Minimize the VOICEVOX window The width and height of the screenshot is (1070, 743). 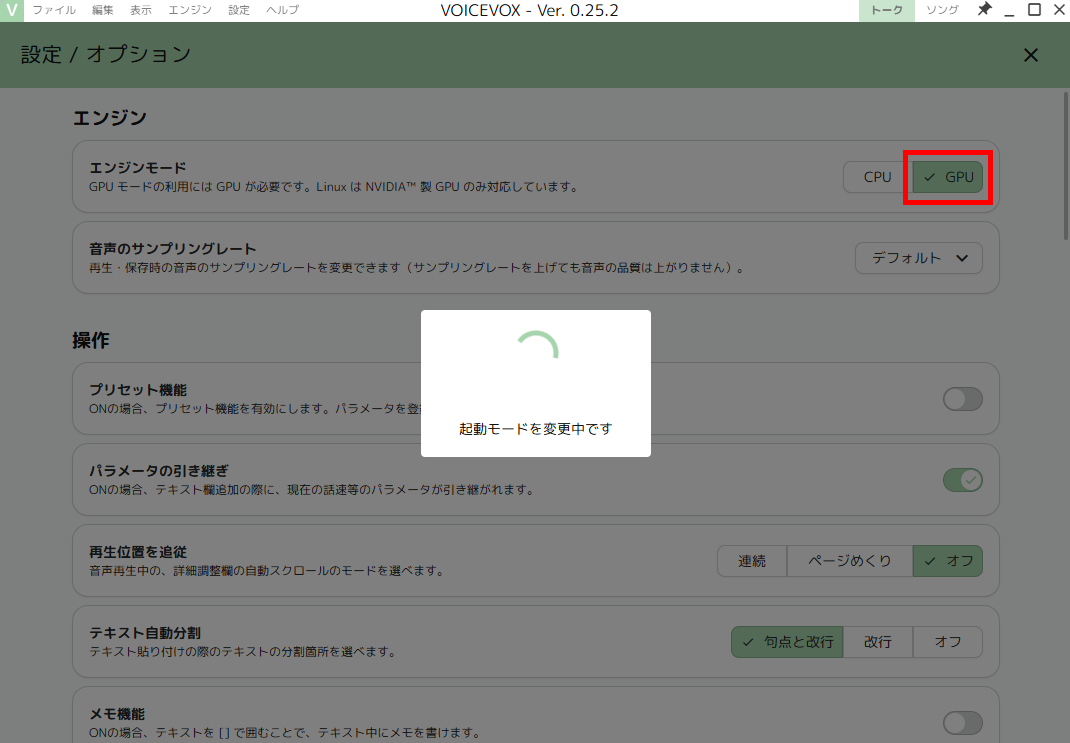1009,10
